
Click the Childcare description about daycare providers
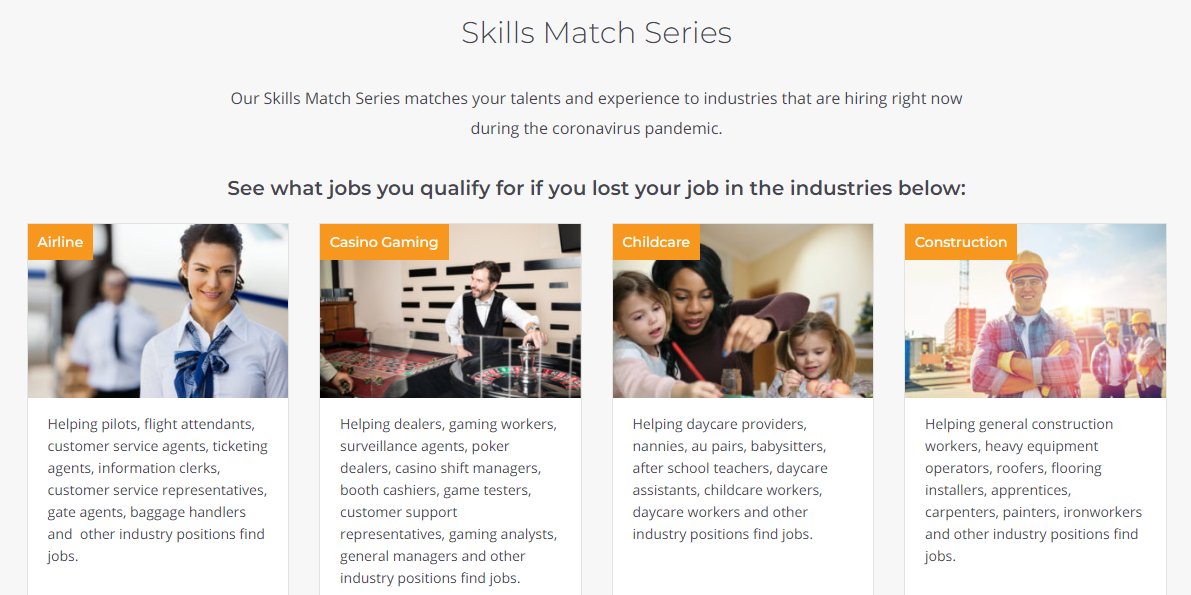731,479
